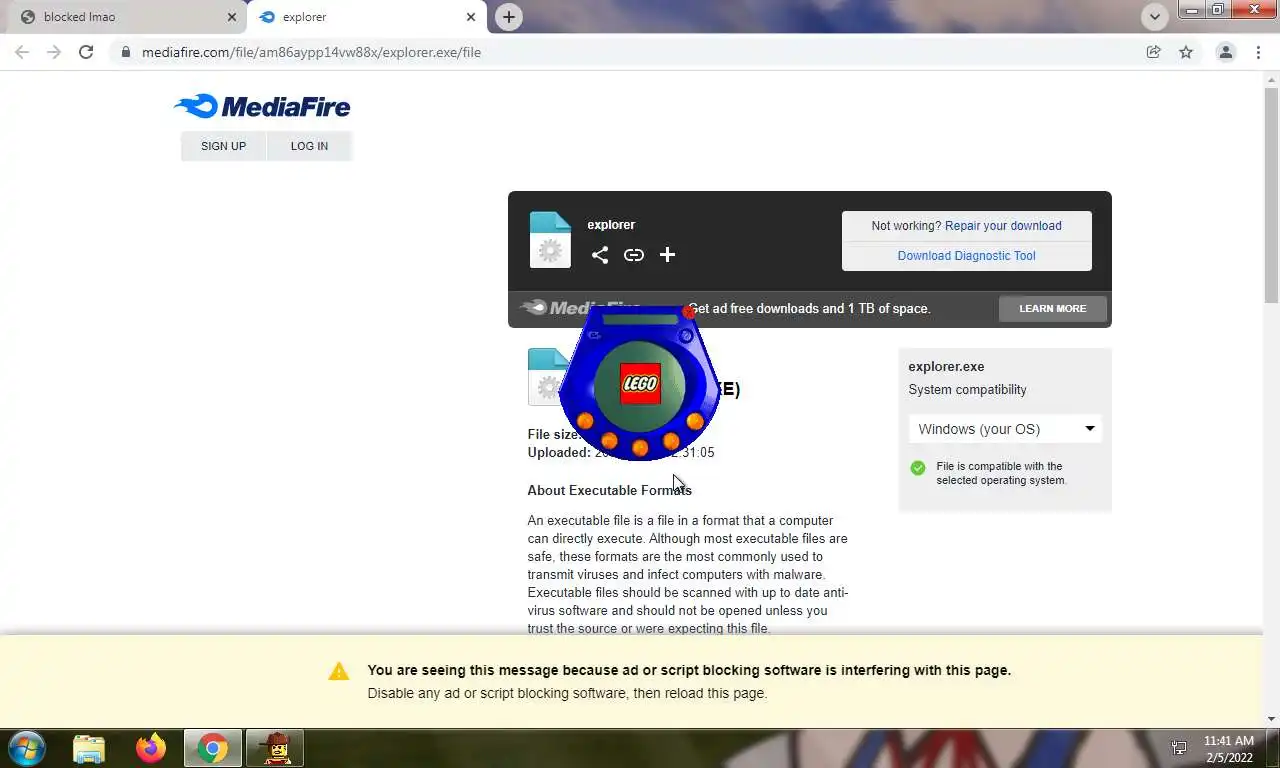1280x768 pixels.
Task: Open the Windows Start button
Action: pos(25,748)
